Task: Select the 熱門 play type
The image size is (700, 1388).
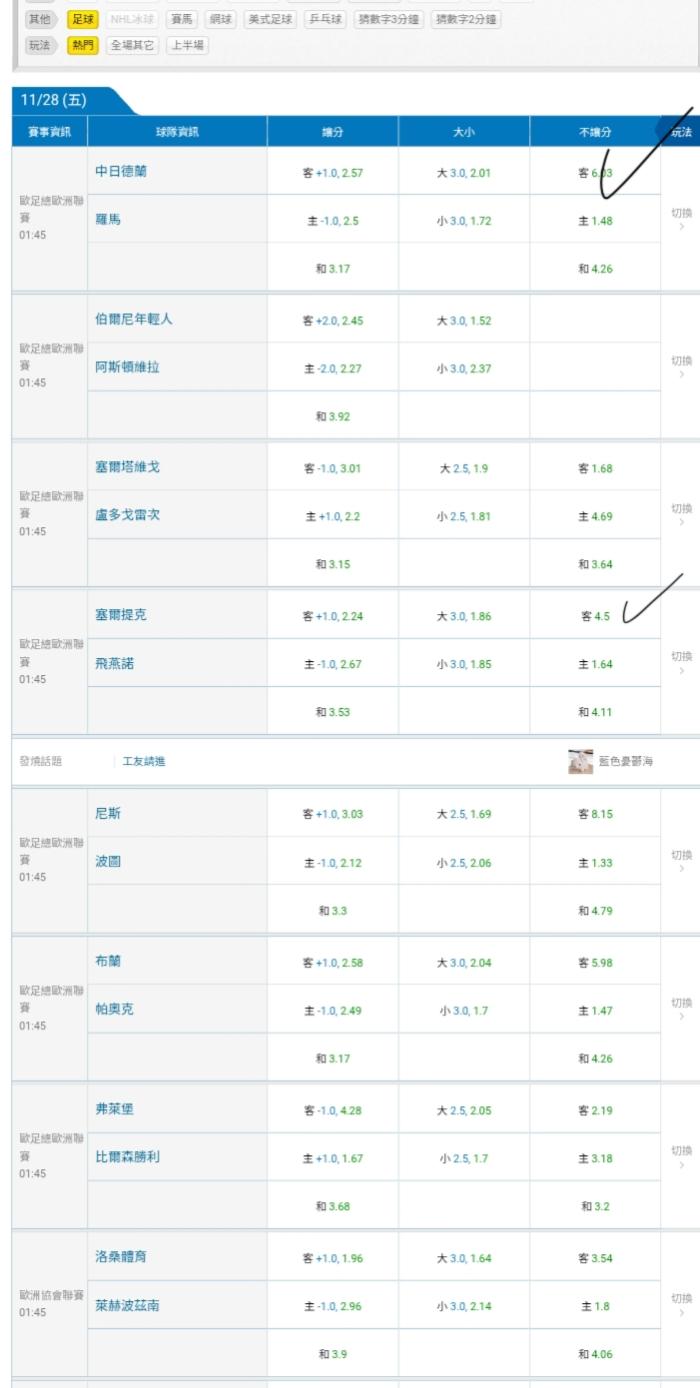Action: 82,45
